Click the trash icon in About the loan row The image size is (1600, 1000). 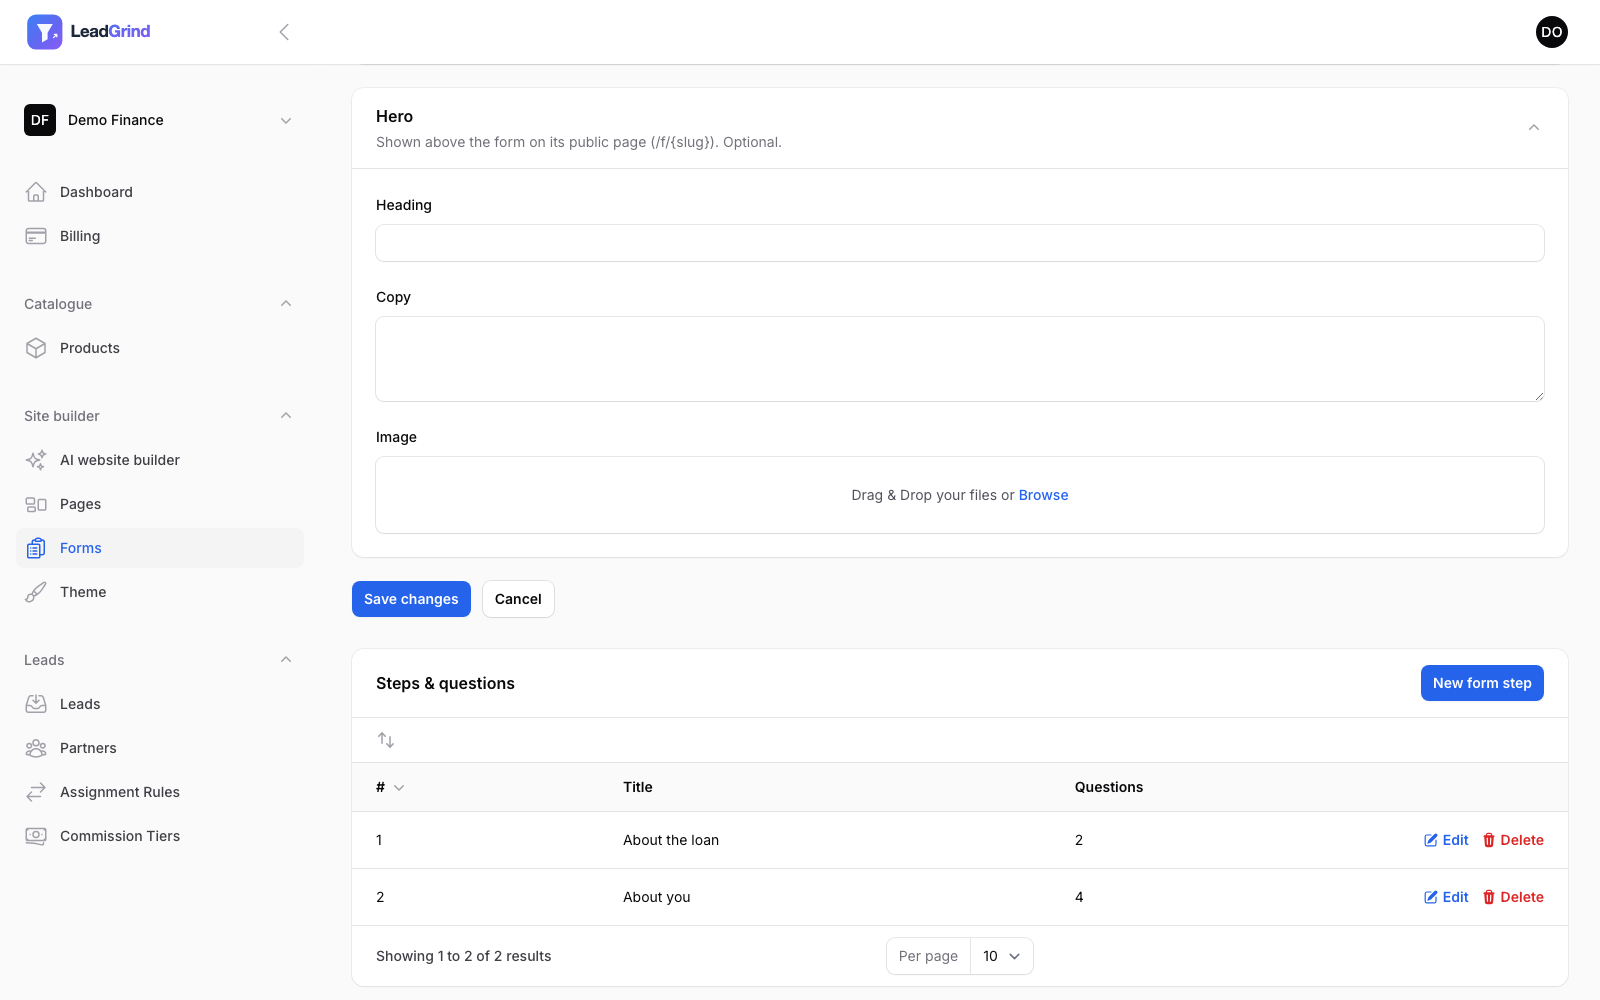[x=1489, y=840]
